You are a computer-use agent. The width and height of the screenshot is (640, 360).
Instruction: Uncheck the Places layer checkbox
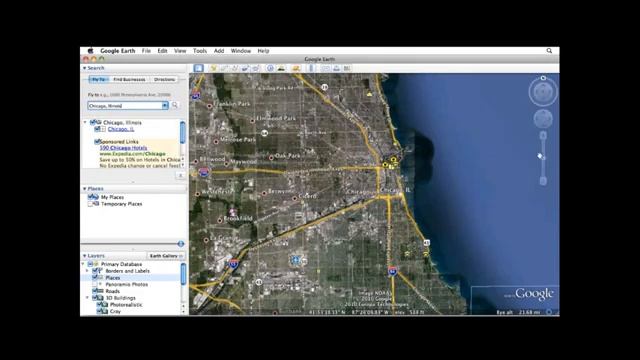click(95, 278)
